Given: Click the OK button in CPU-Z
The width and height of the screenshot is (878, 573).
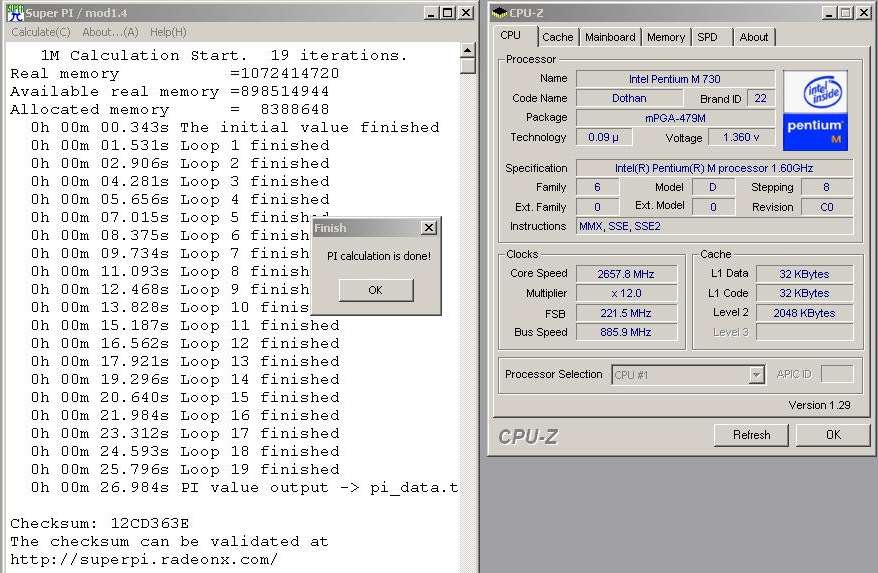Looking at the screenshot, I should tap(833, 435).
